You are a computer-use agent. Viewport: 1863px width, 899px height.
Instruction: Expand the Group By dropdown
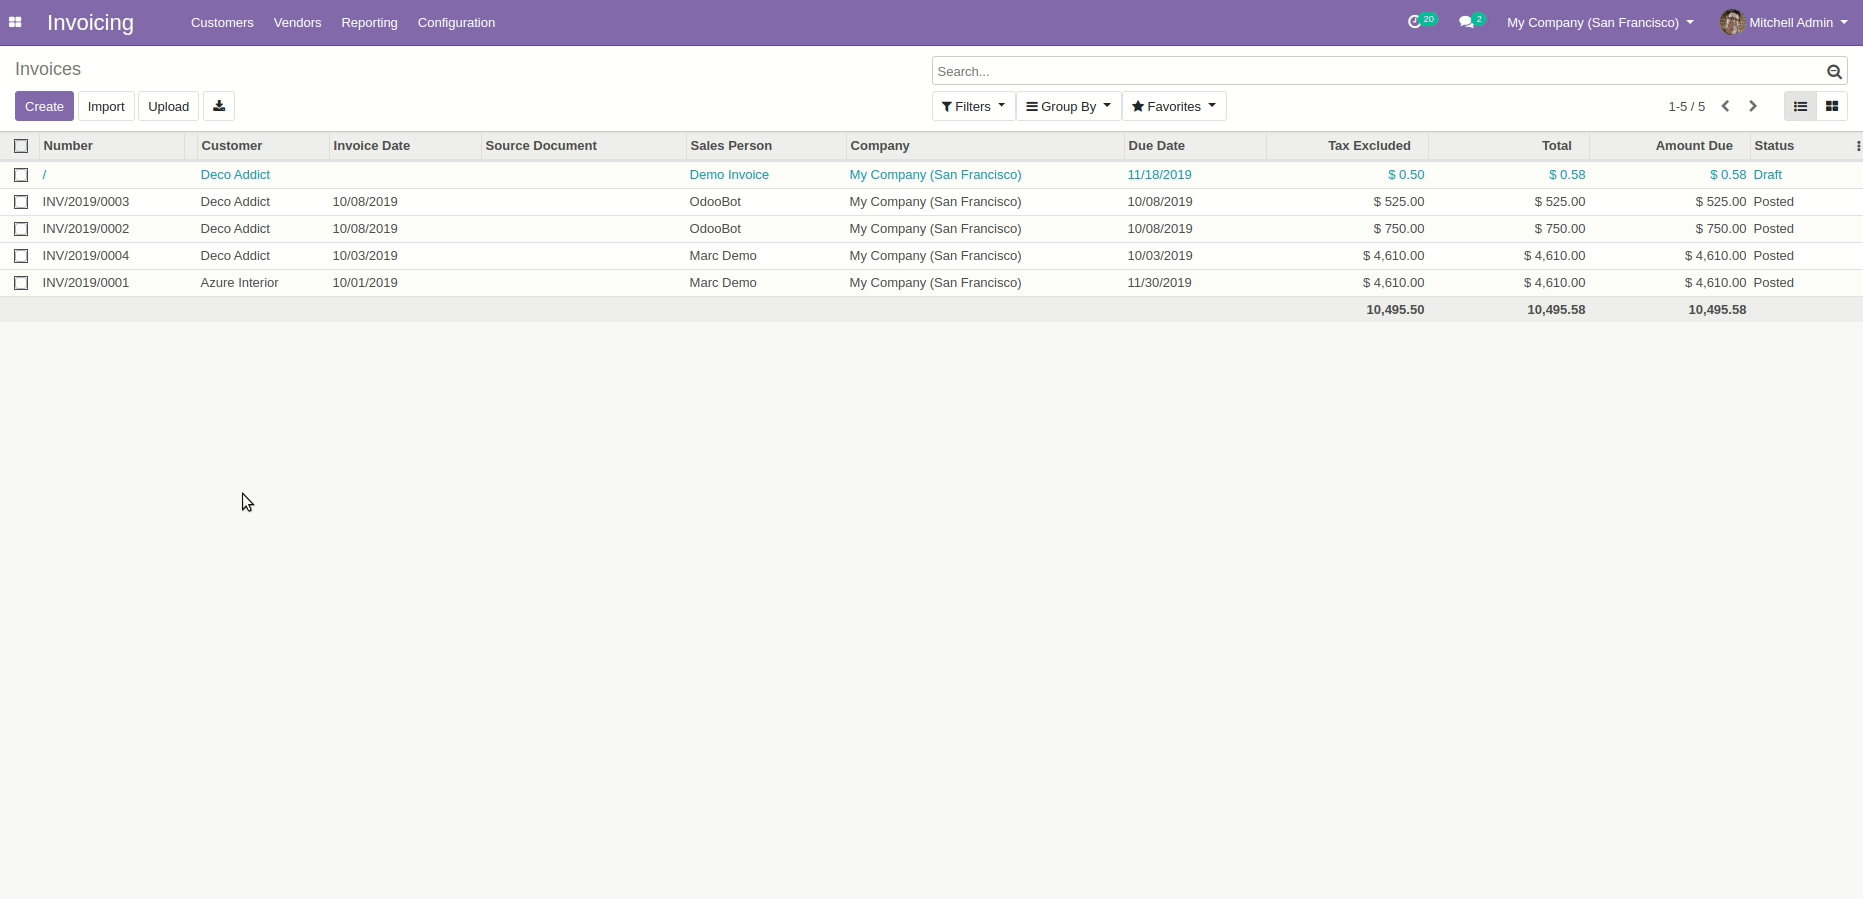click(x=1068, y=106)
